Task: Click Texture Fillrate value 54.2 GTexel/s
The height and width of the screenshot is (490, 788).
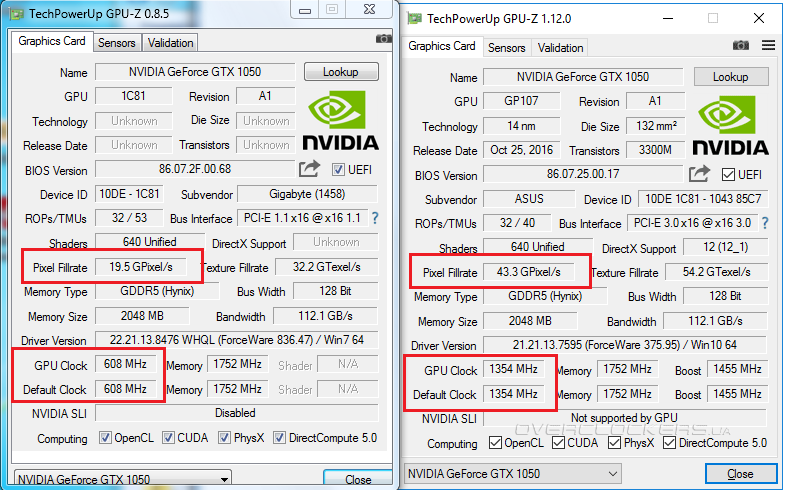Action: [x=717, y=272]
